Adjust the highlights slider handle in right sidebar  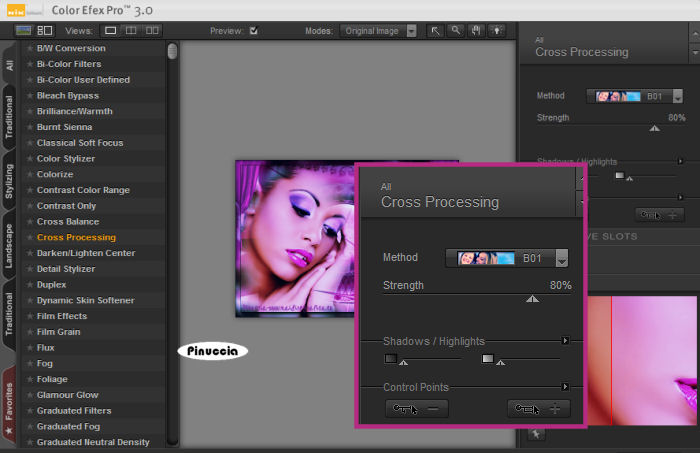tap(630, 179)
